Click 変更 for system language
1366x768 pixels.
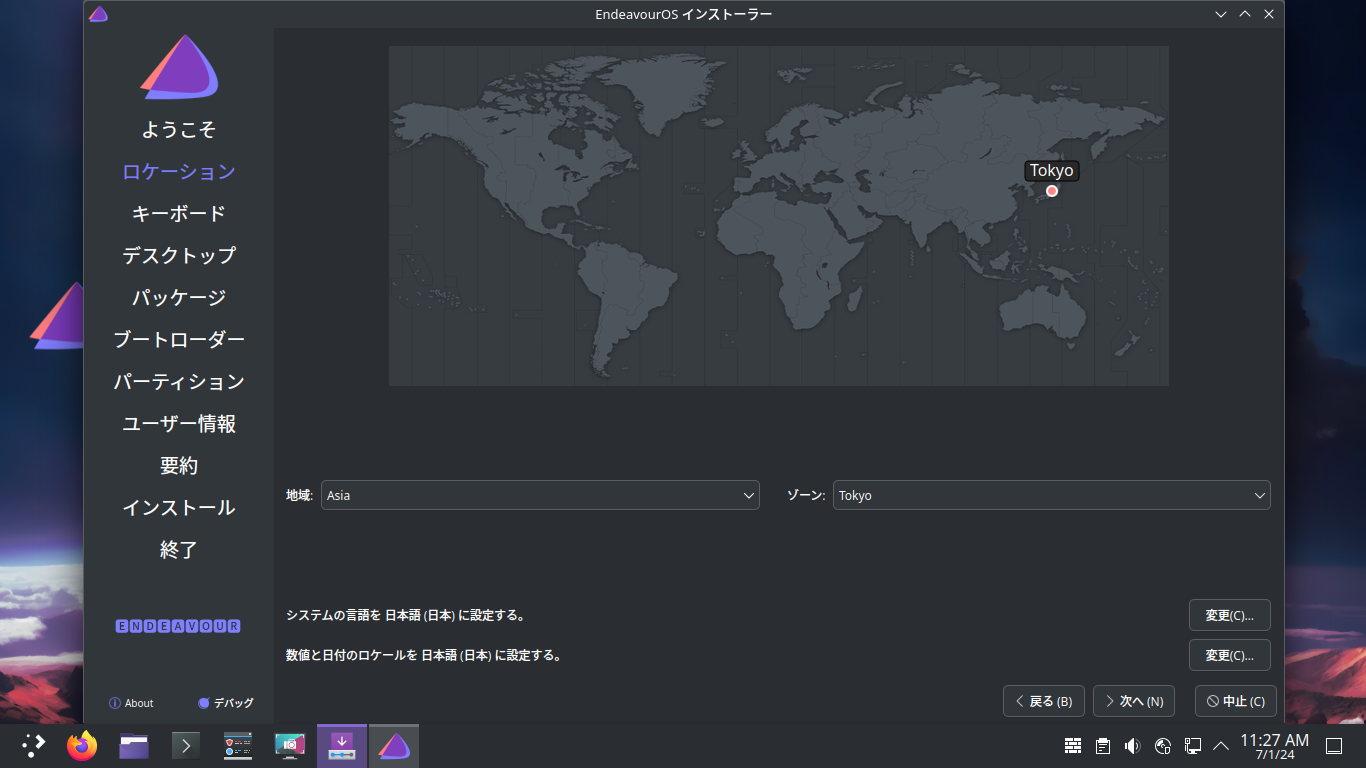1229,615
